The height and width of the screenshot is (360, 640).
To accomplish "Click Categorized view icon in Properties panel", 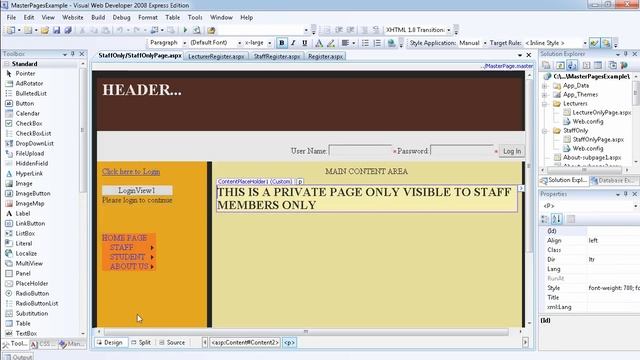I will click(544, 219).
